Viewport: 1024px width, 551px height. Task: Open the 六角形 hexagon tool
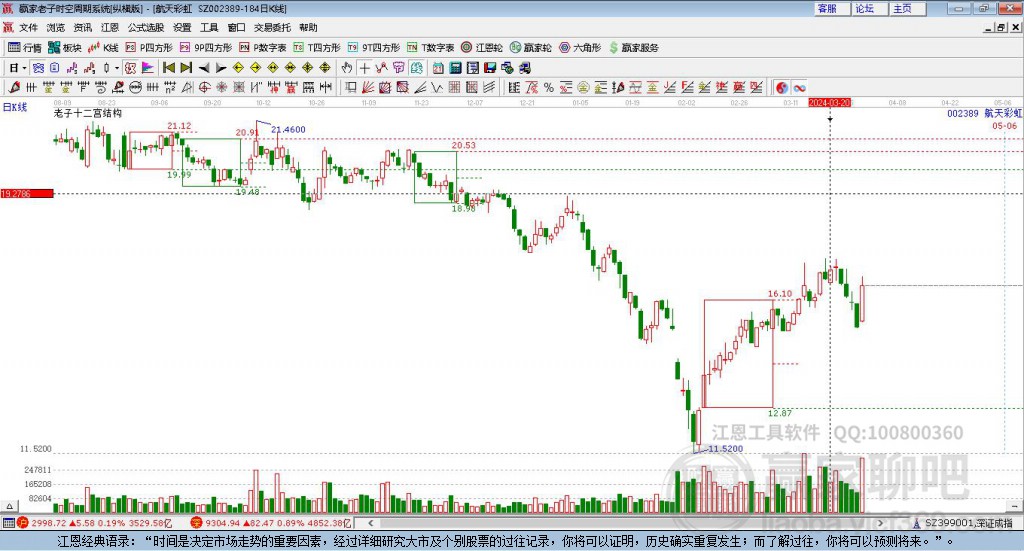(x=580, y=48)
